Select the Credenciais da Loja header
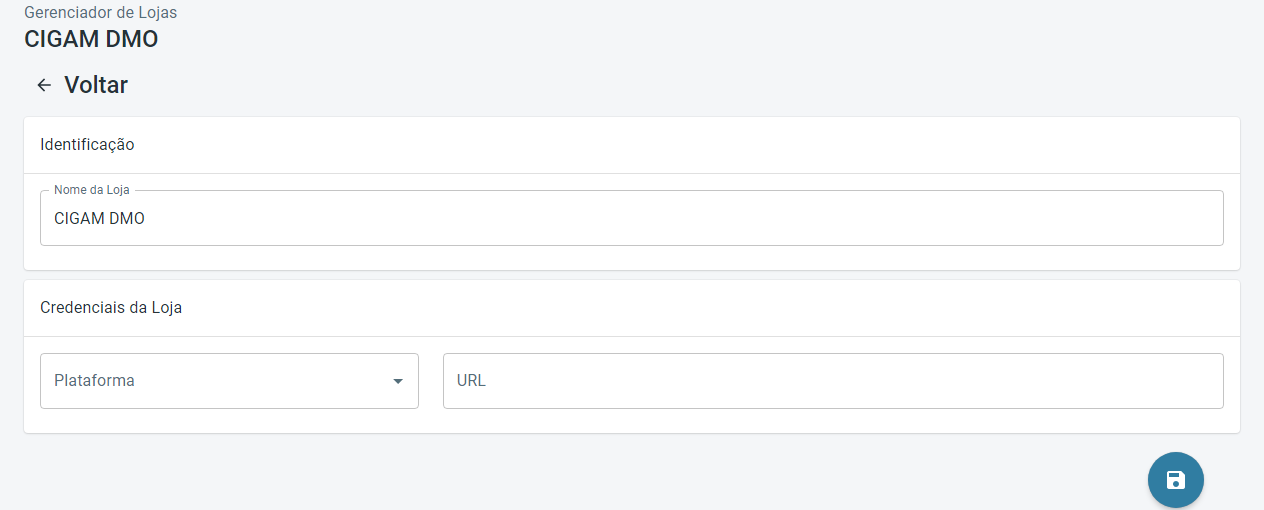This screenshot has height=510, width=1264. pyautogui.click(x=111, y=307)
